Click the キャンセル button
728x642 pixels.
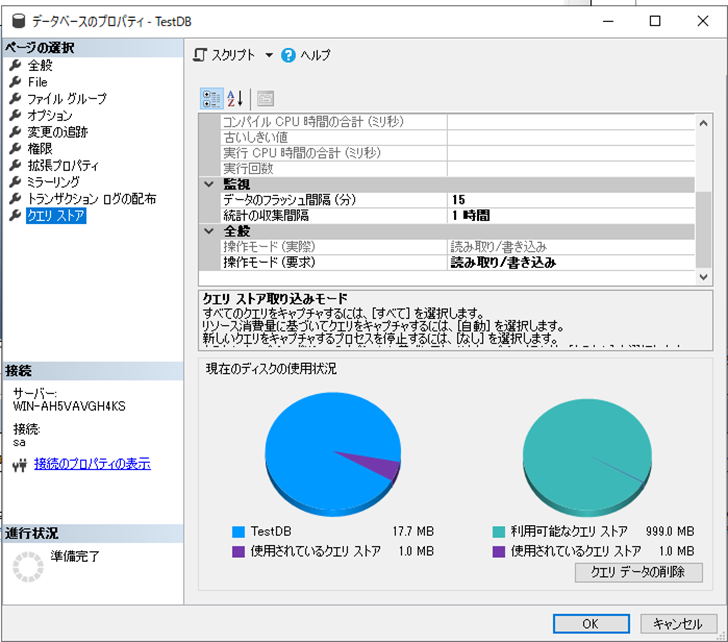(x=677, y=624)
